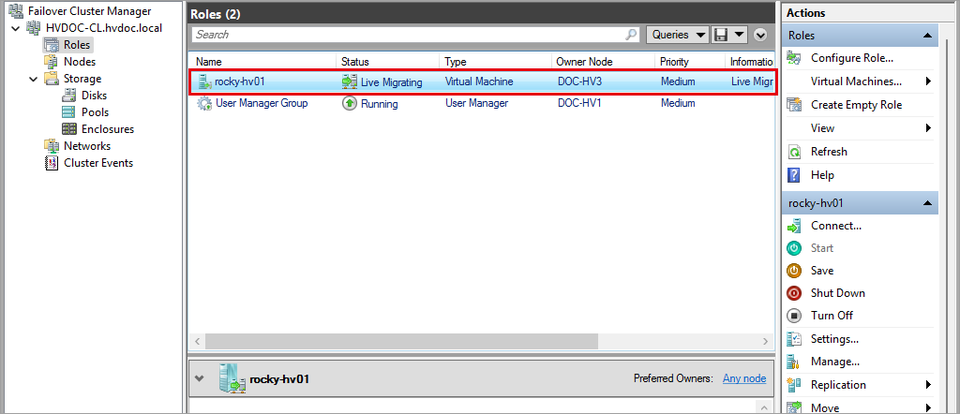
Task: Click the Settings... action text
Action: pos(834,339)
